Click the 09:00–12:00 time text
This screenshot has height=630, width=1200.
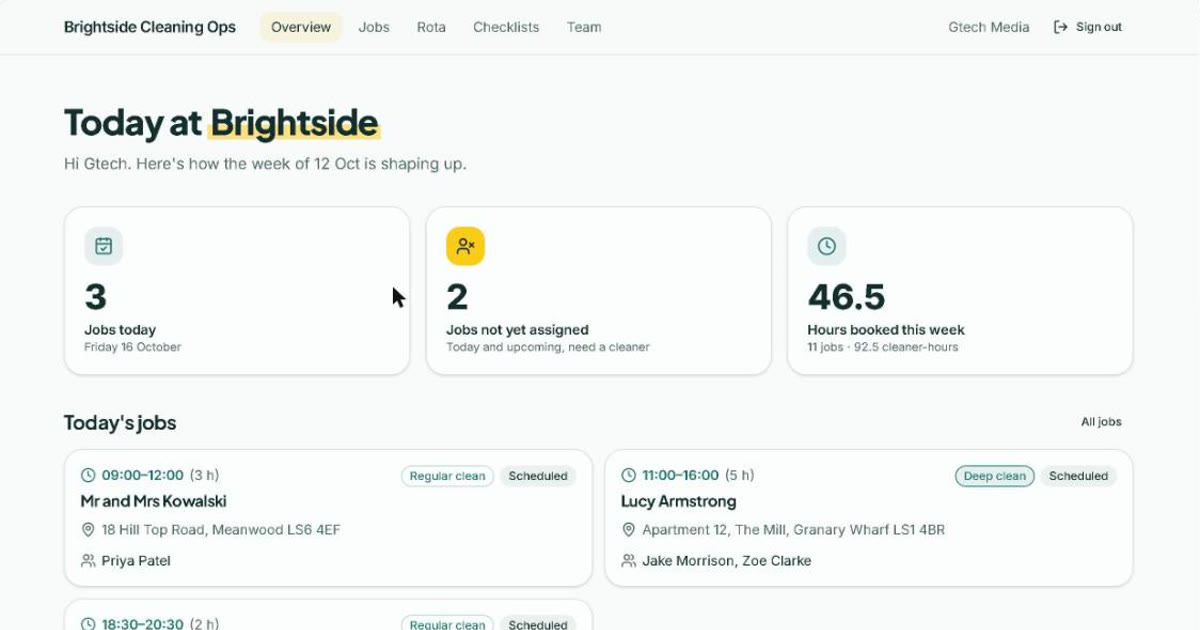coord(143,476)
